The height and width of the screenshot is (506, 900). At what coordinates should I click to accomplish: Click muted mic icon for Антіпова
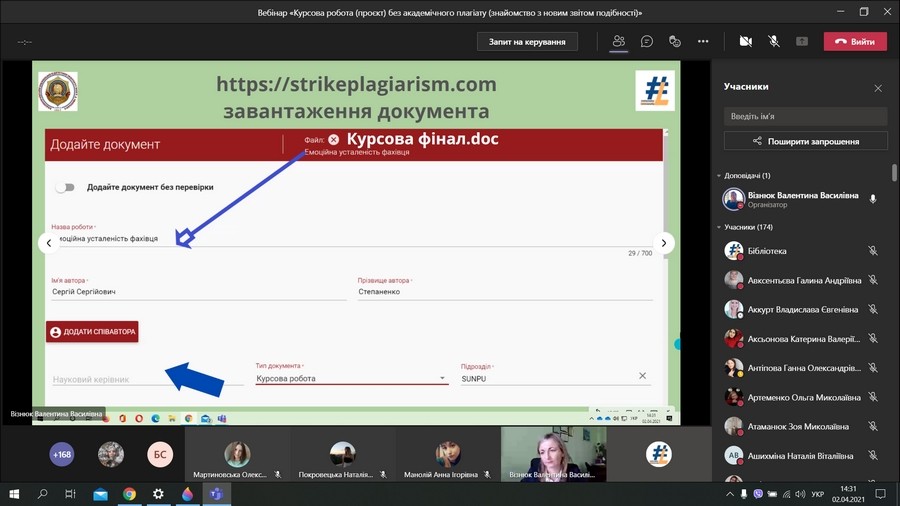(x=872, y=368)
